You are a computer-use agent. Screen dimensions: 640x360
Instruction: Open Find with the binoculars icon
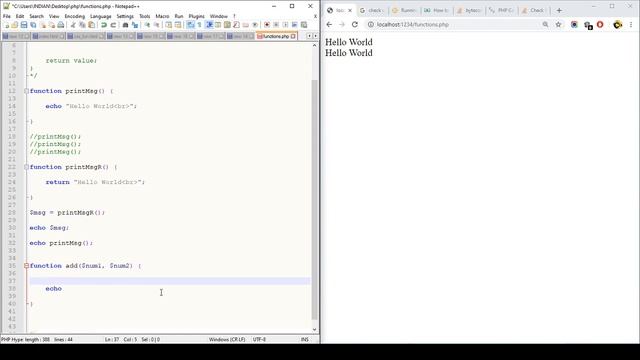pos(125,25)
